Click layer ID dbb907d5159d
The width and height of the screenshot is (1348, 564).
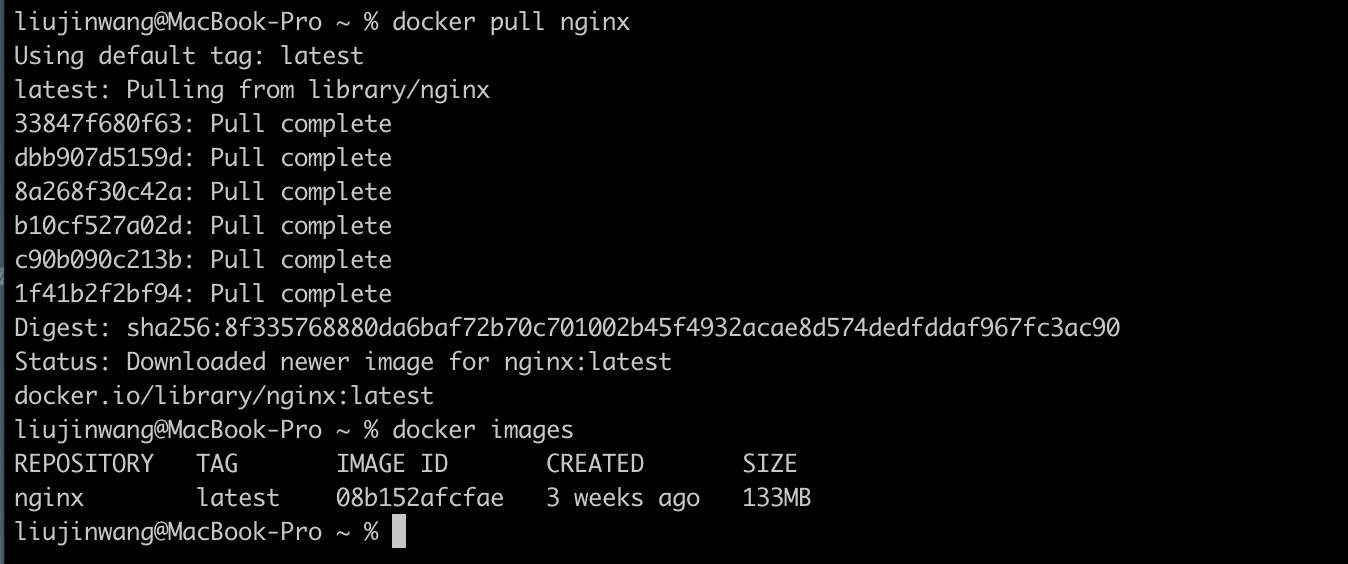point(98,157)
